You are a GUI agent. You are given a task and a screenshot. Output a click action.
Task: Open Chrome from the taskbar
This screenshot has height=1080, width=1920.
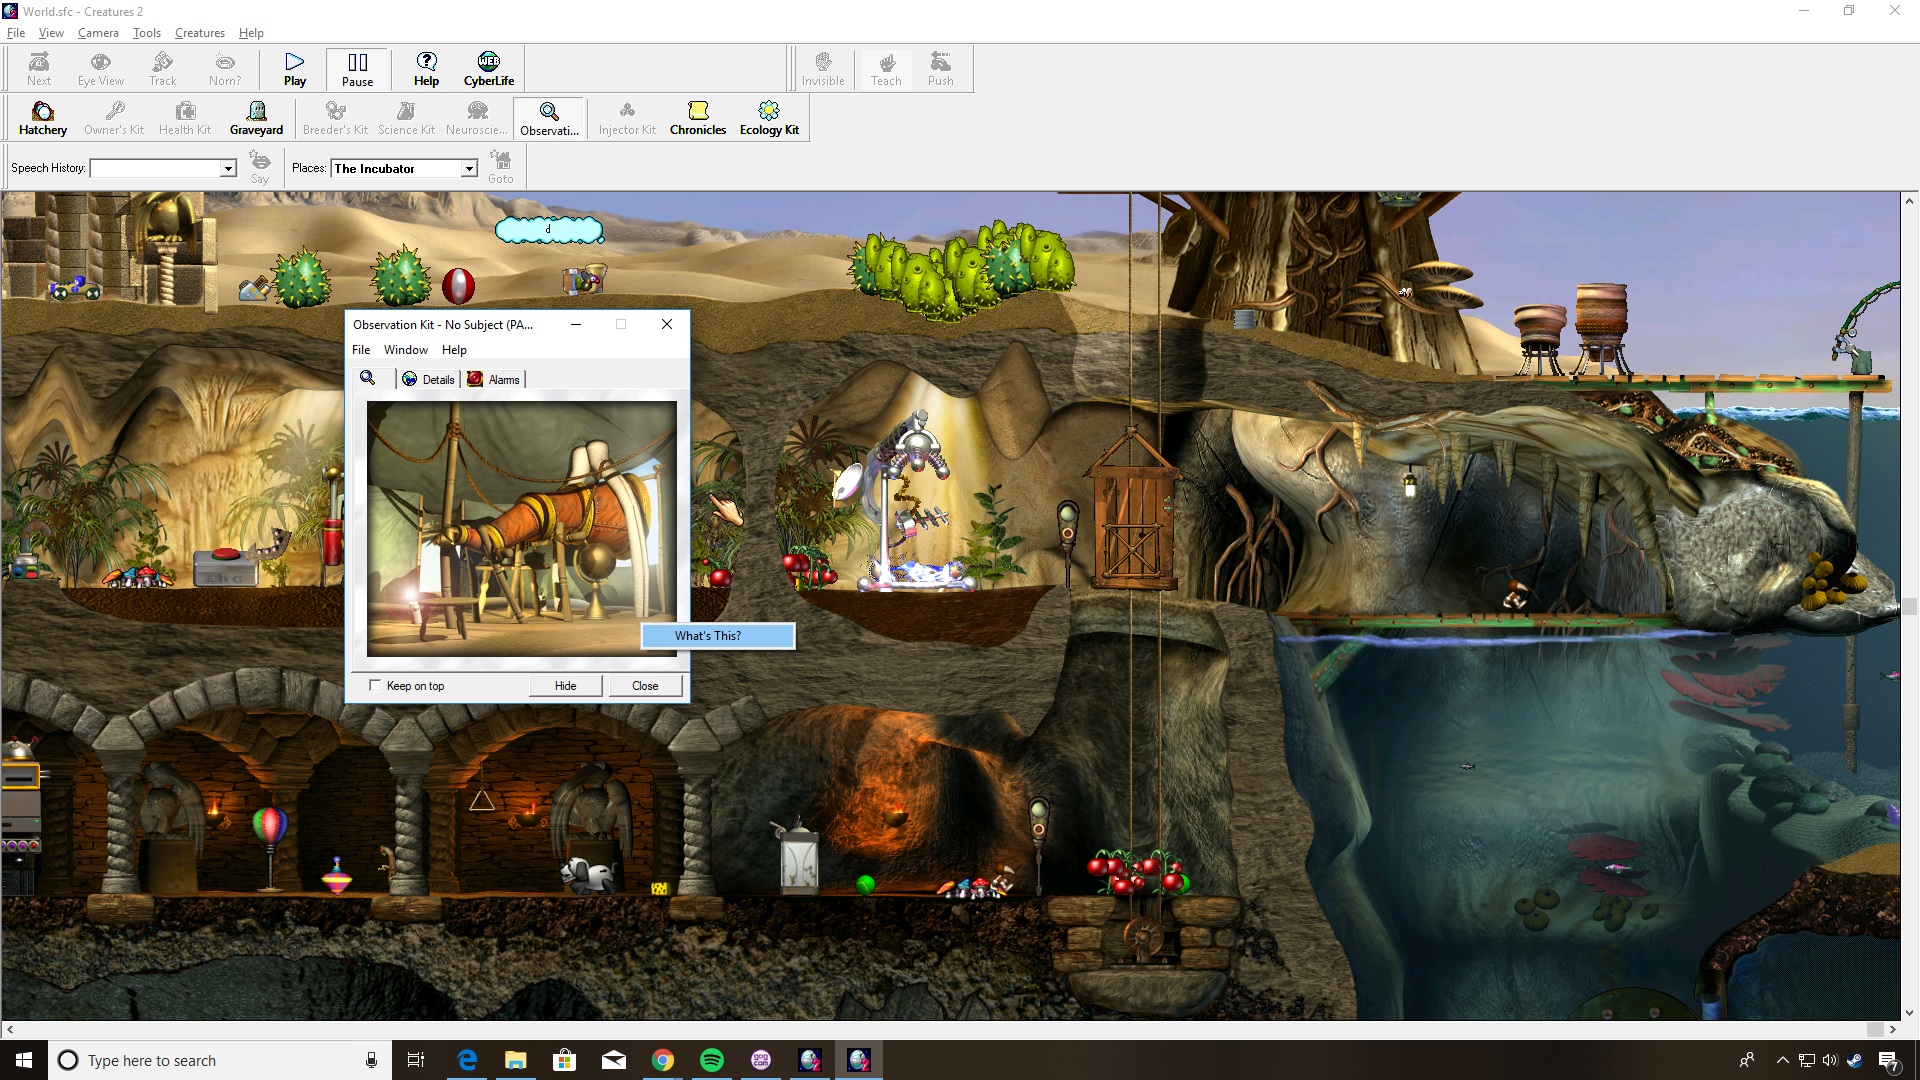click(x=663, y=1060)
